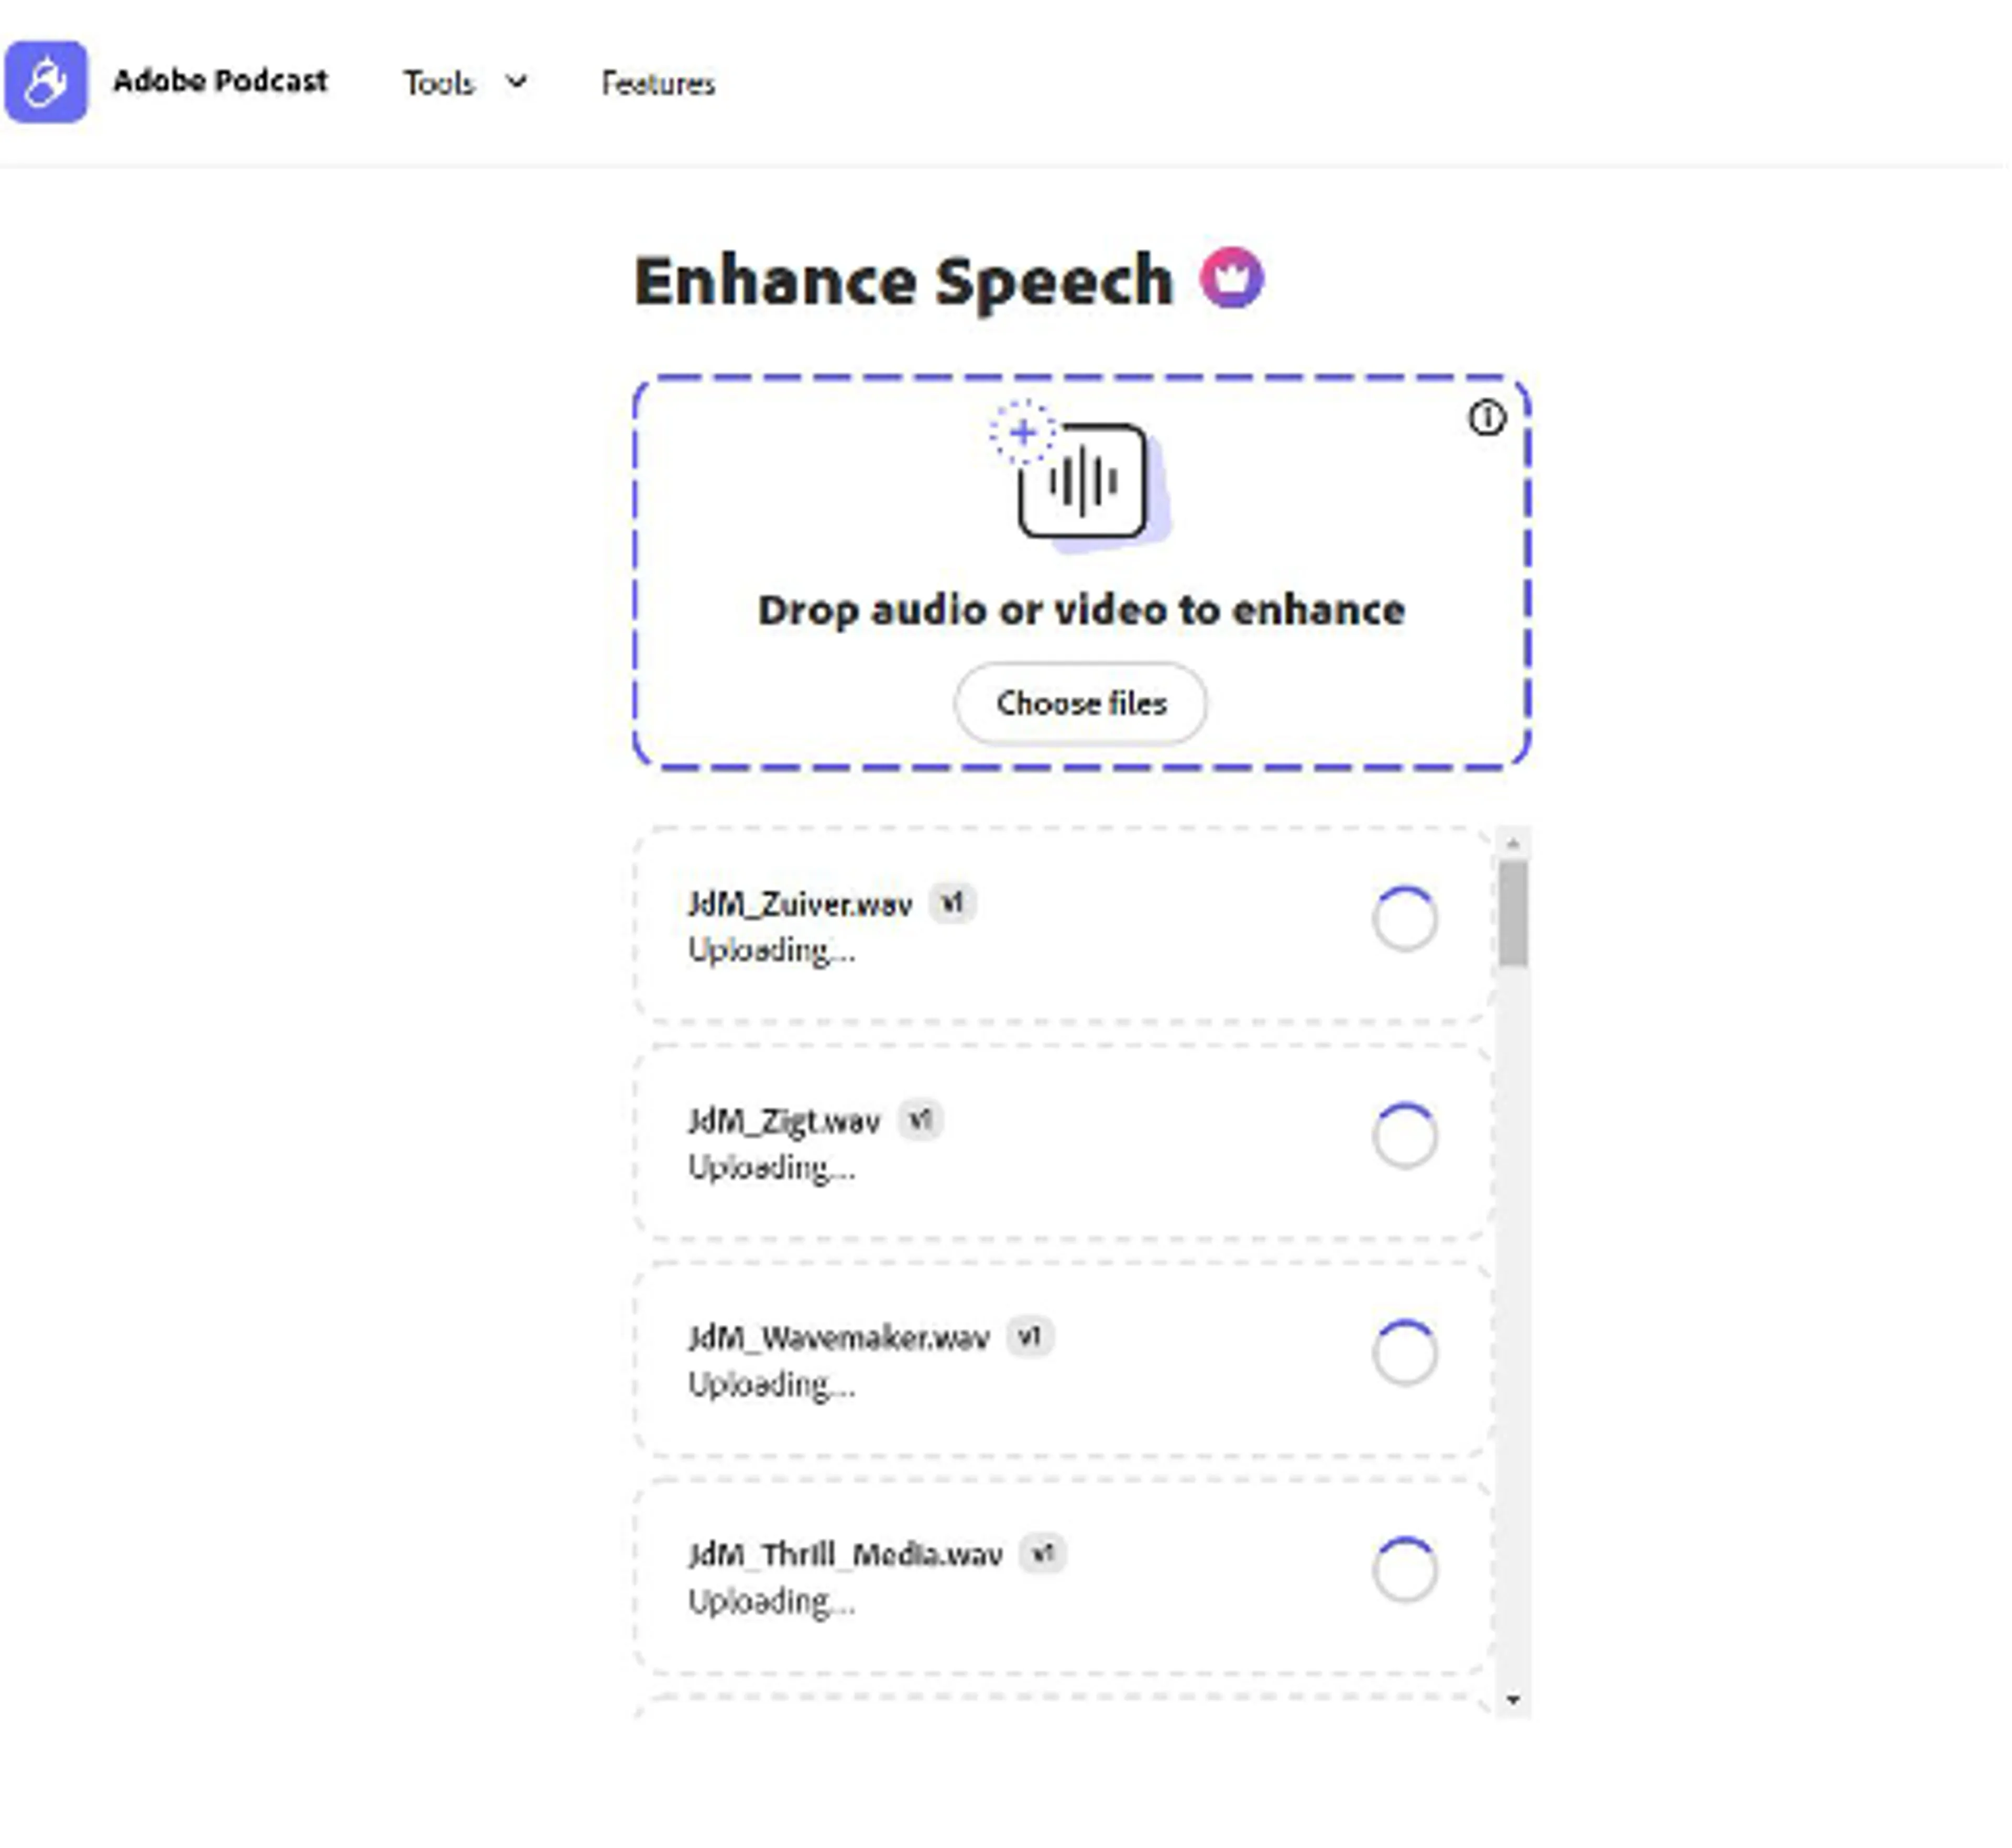Click the Uploading status under JdM_Thrill_Media.wav
This screenshot has height=1848, width=2012.
(771, 1601)
